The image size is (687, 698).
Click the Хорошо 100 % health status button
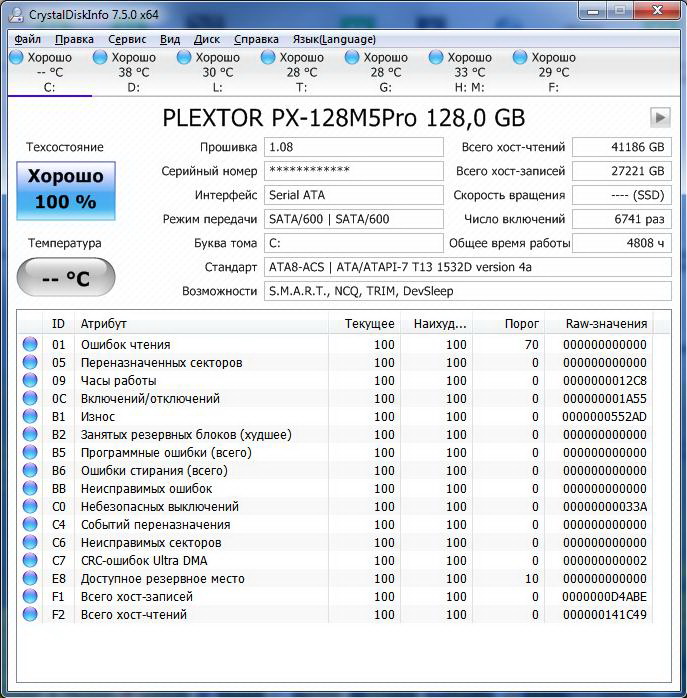coord(66,191)
